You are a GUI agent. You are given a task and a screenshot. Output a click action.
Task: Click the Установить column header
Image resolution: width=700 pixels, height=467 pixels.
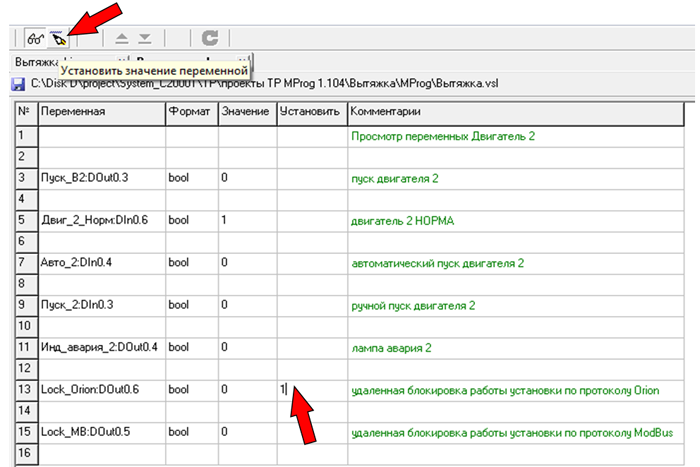coord(311,111)
